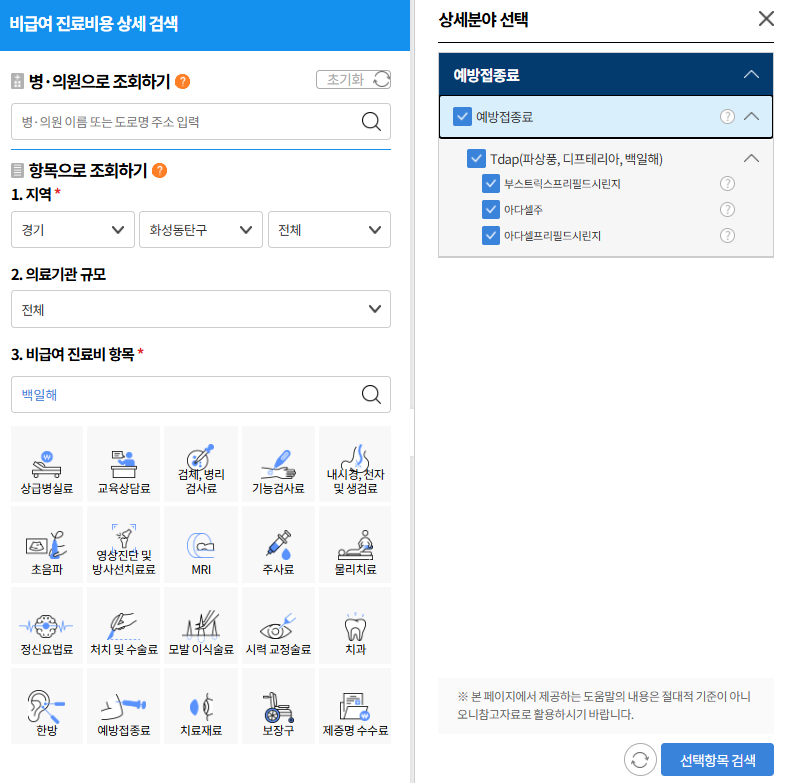This screenshot has width=788, height=783.
Task: Select the 교육상담료 category icon
Action: [x=124, y=464]
